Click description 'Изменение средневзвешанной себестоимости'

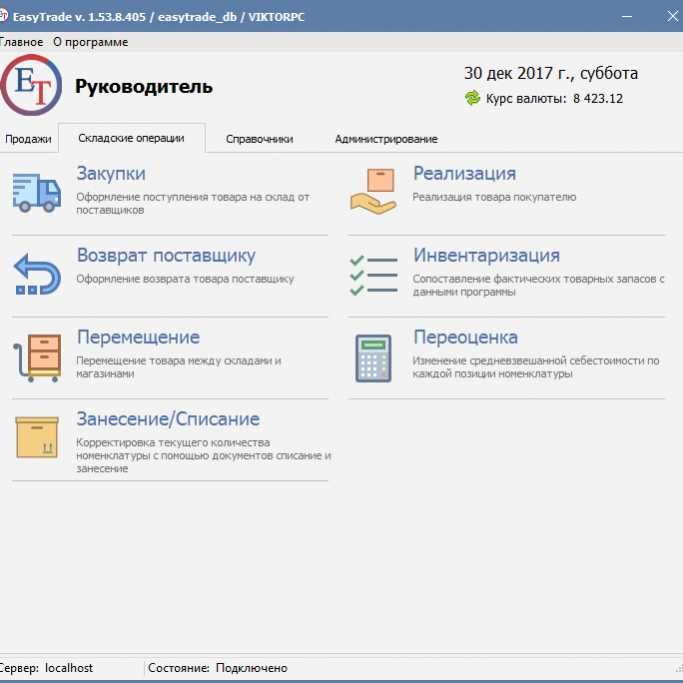pyautogui.click(x=536, y=367)
